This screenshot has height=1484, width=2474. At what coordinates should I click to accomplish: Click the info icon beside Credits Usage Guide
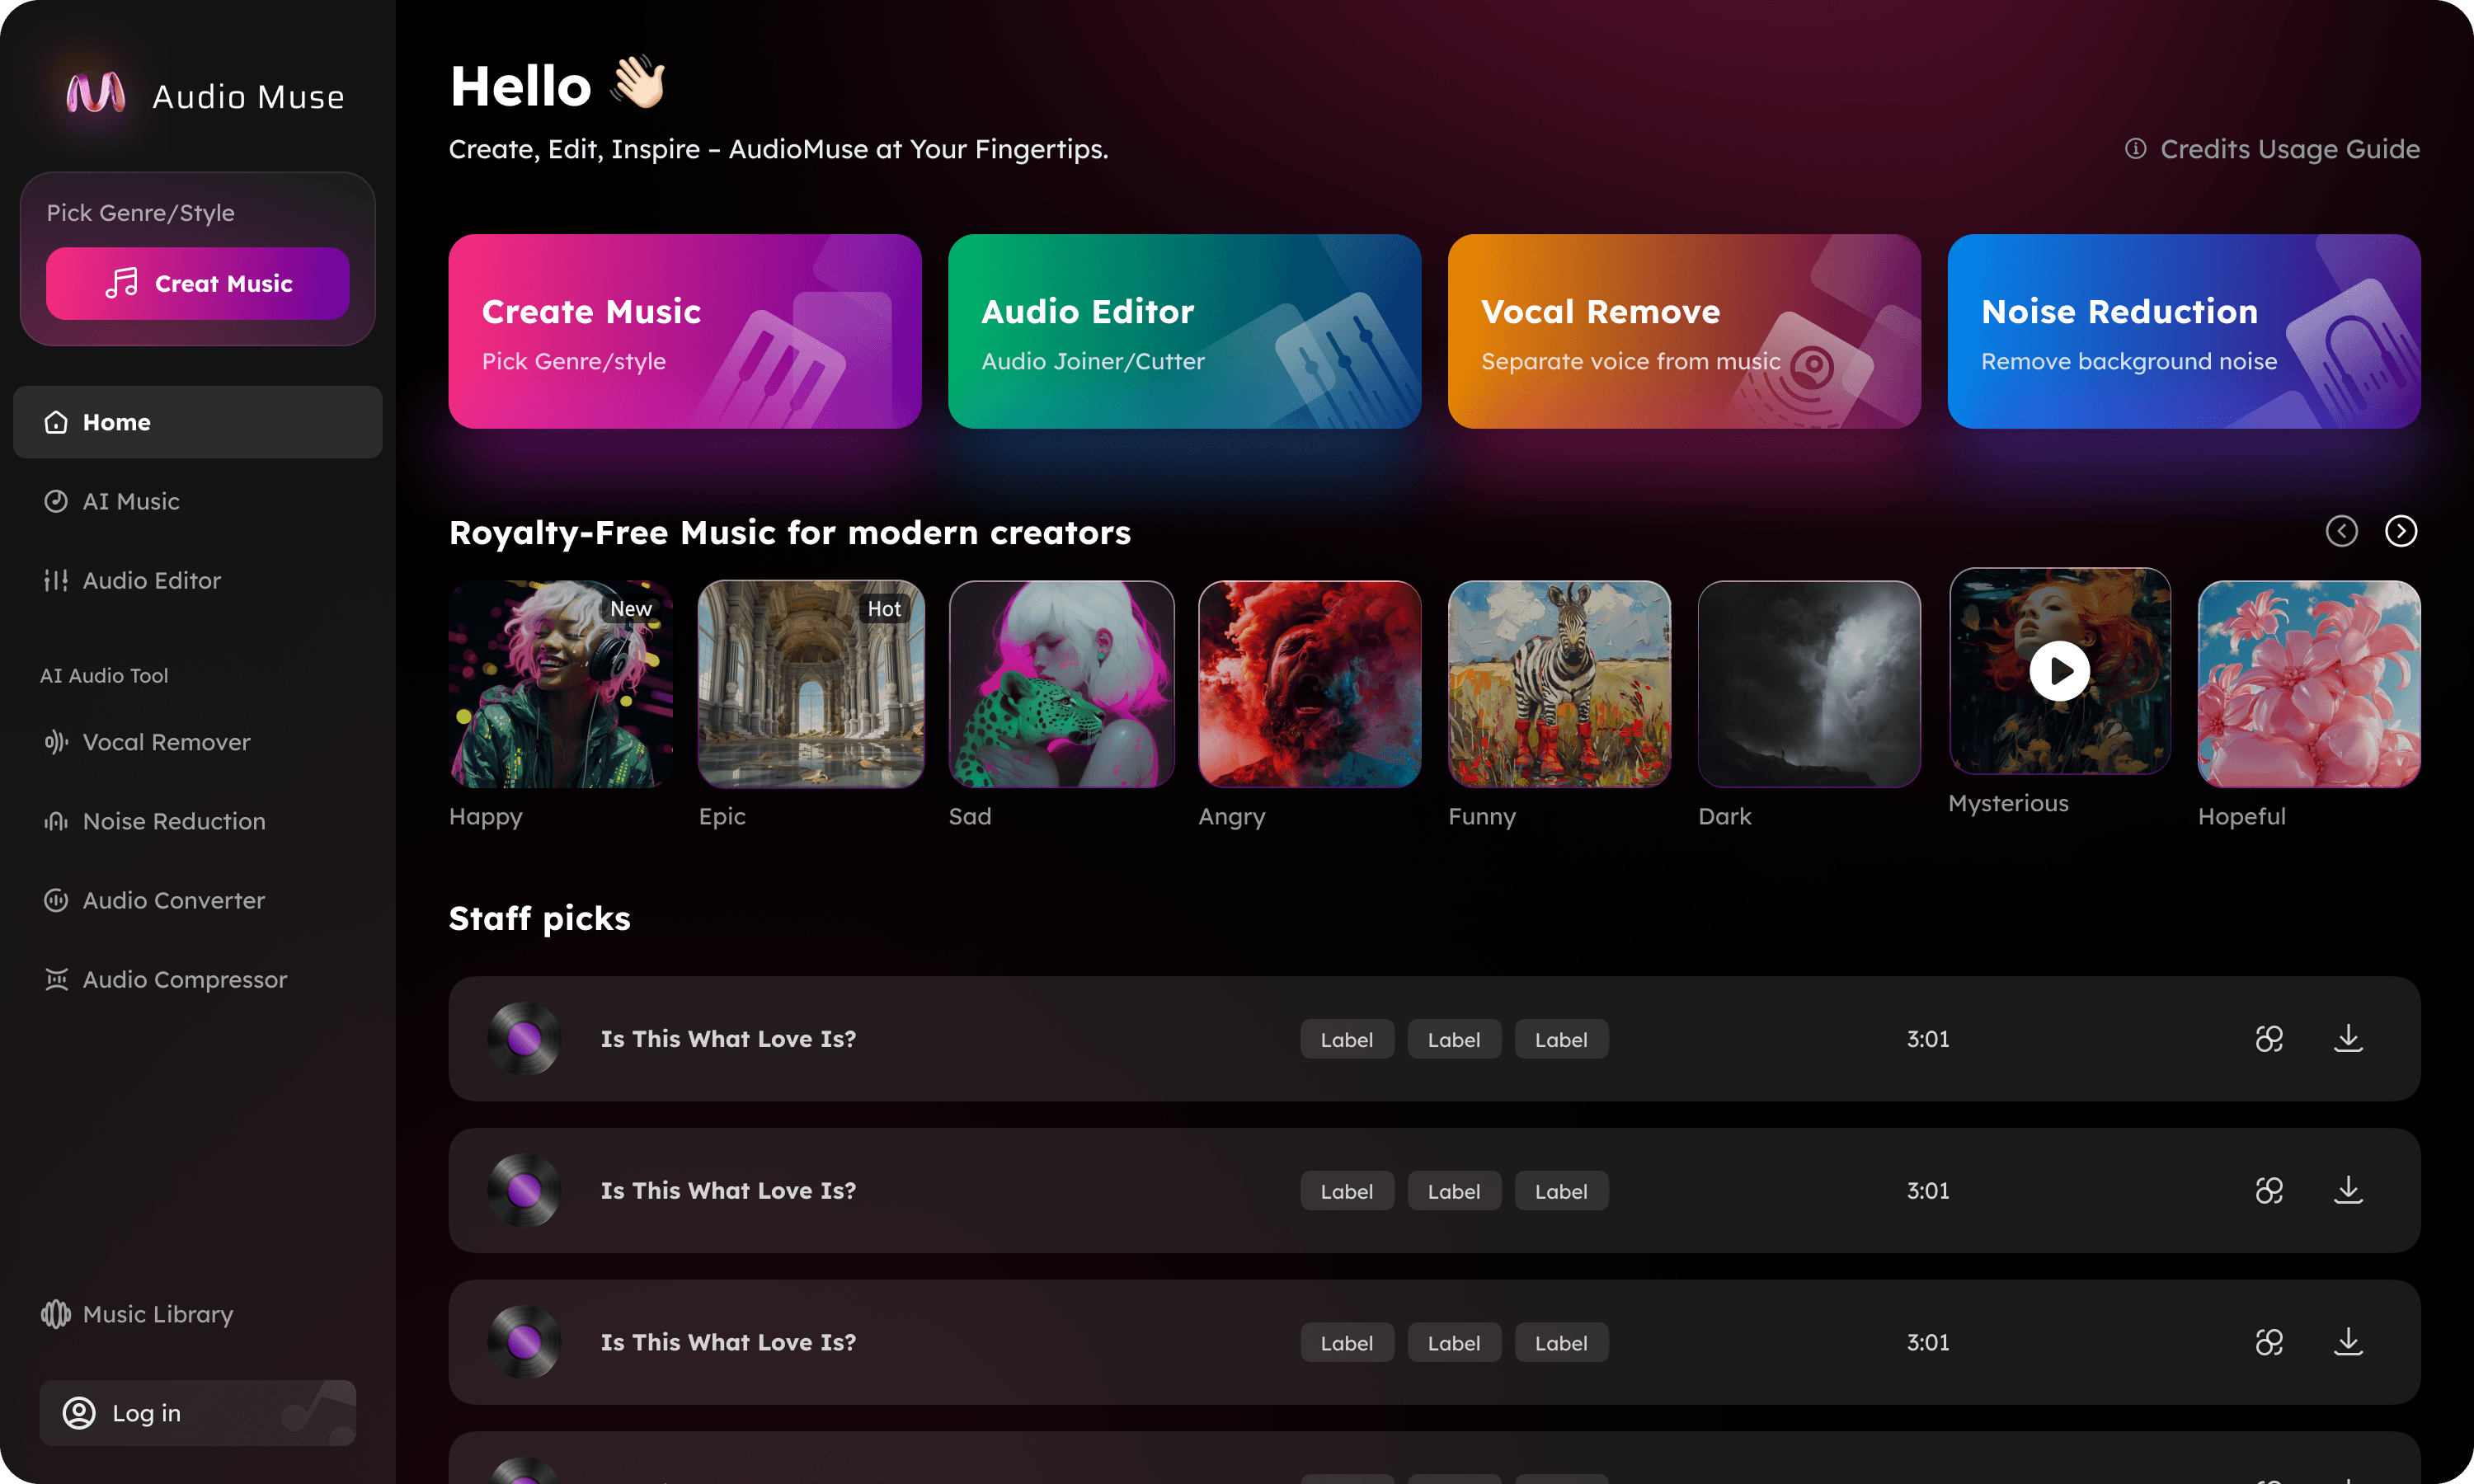[2135, 149]
